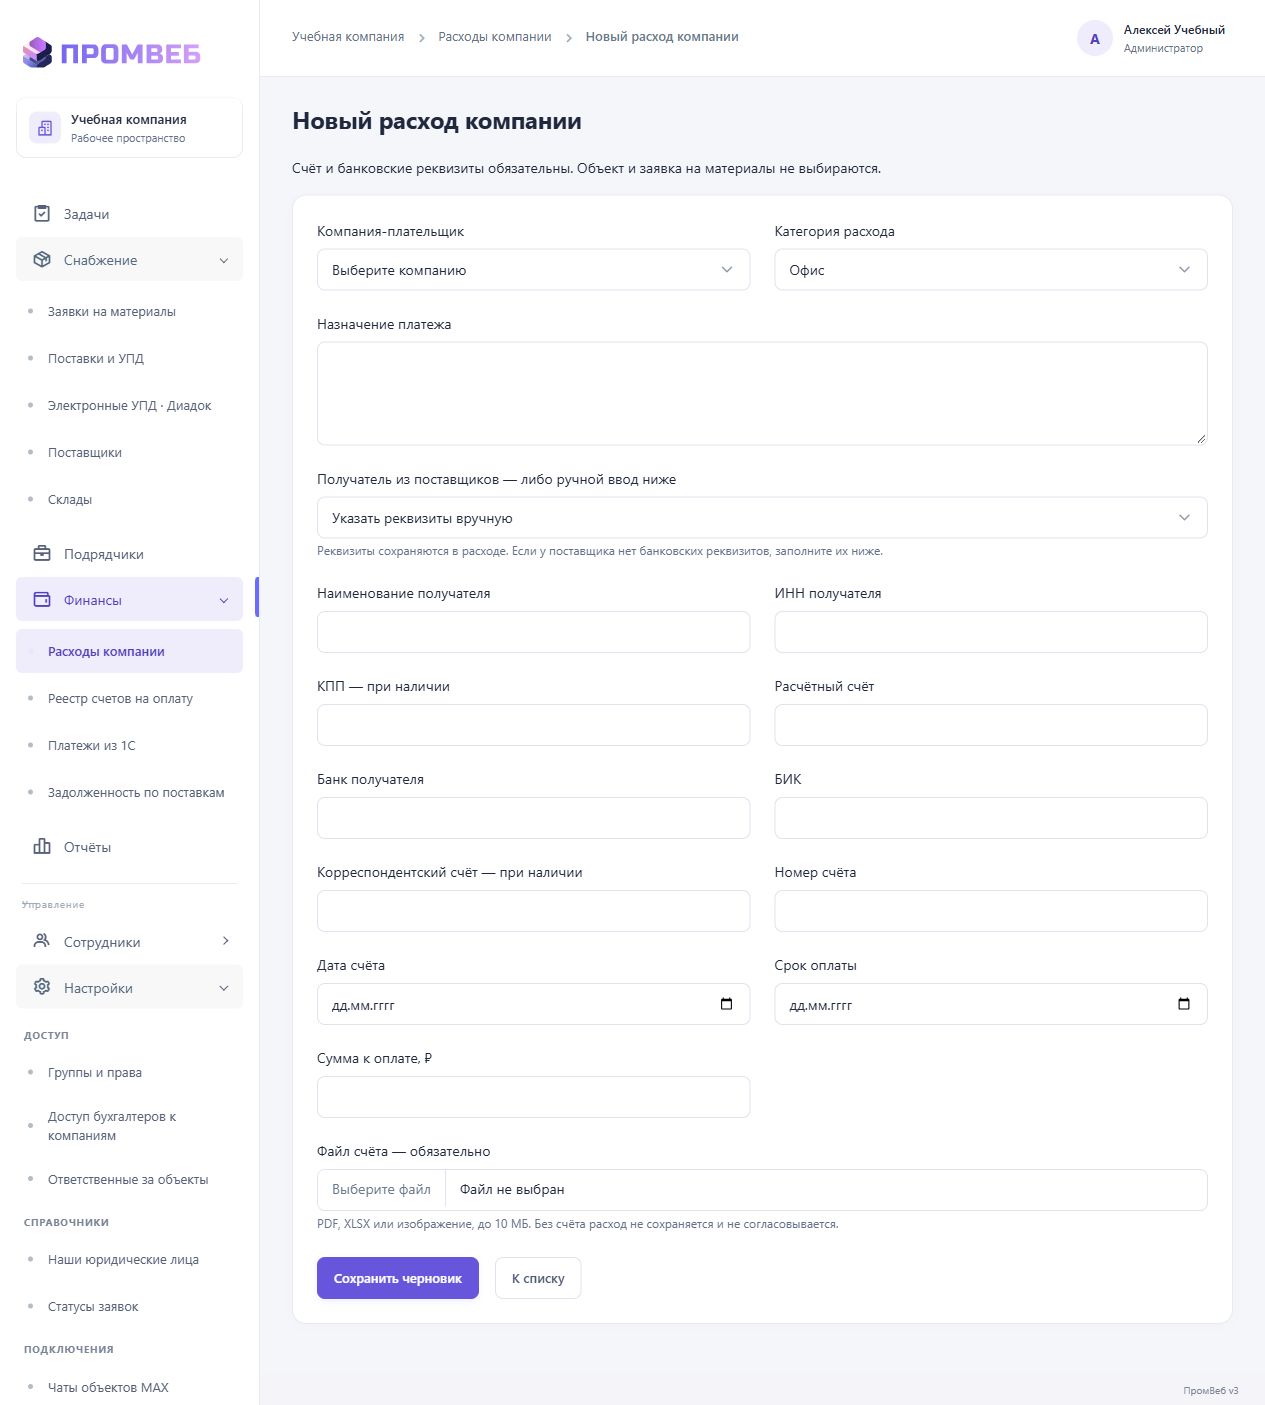This screenshot has width=1265, height=1405.
Task: Open Склады in the sidebar
Action: pos(70,500)
